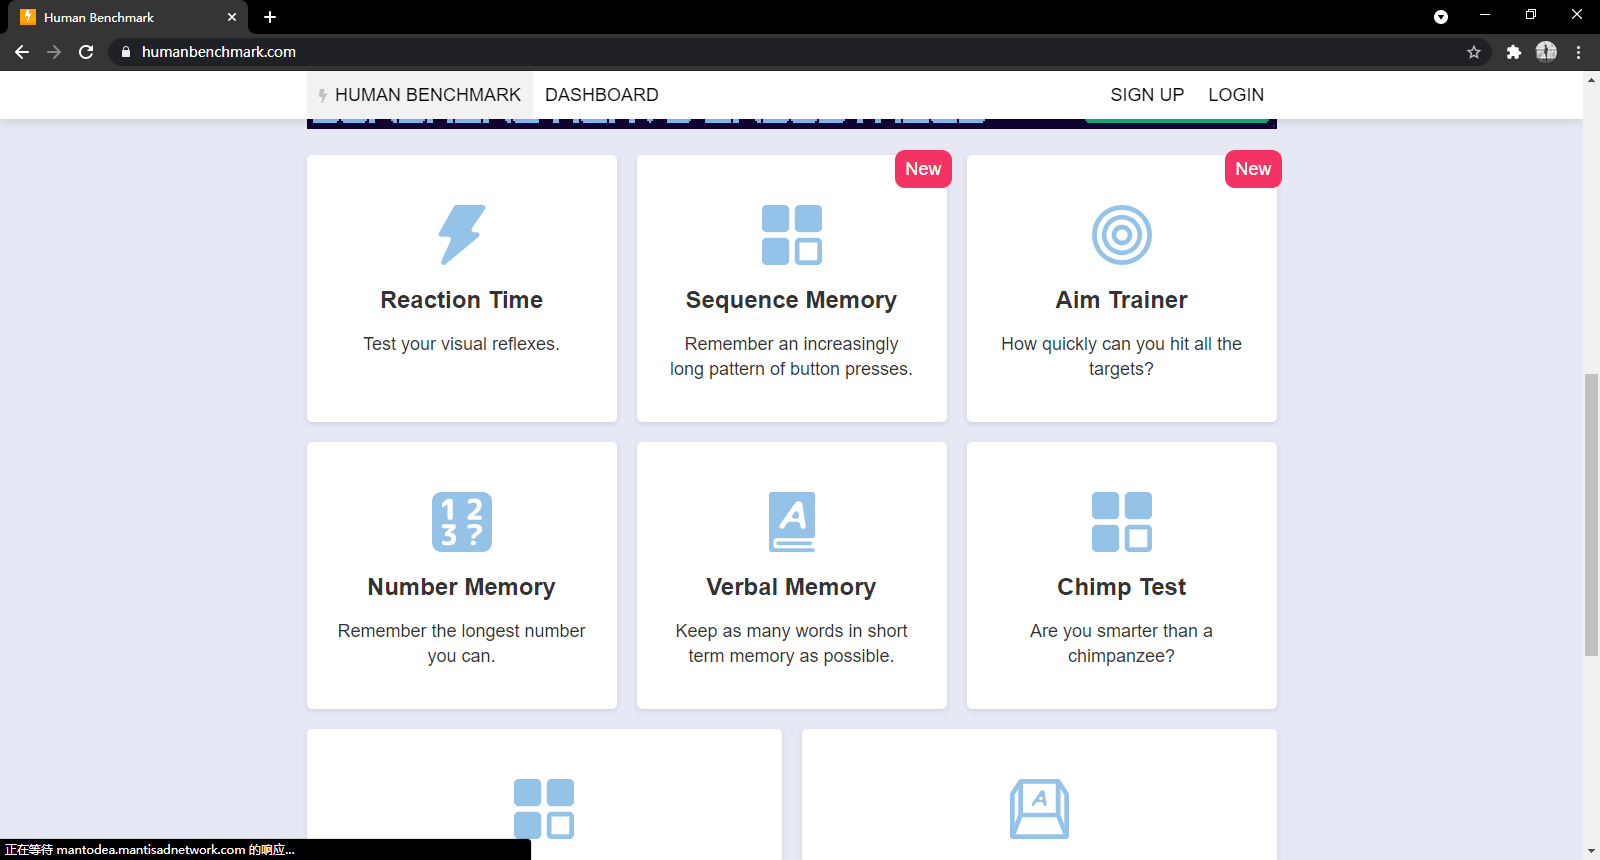Screen dimensions: 1600x860
Task: Click the Sequence Memory squares icon
Action: [x=792, y=235]
